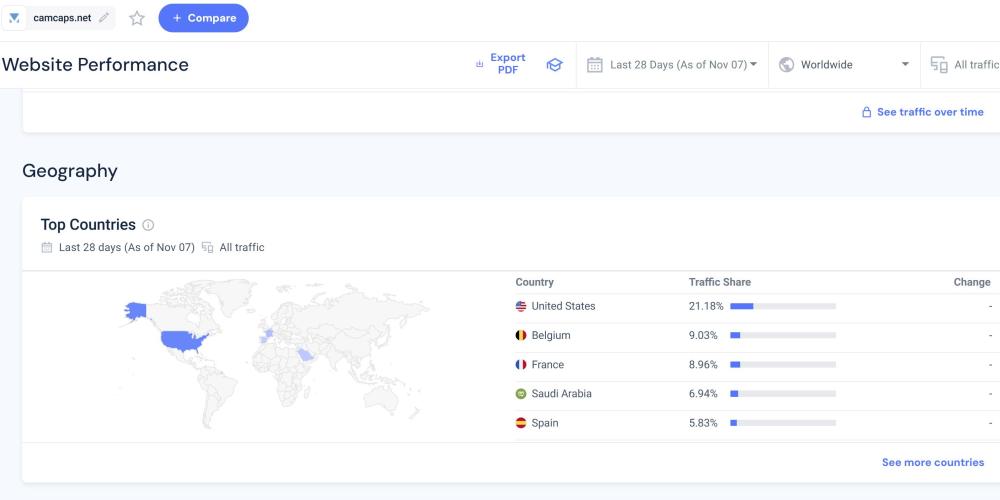Click the Compare button

[203, 18]
